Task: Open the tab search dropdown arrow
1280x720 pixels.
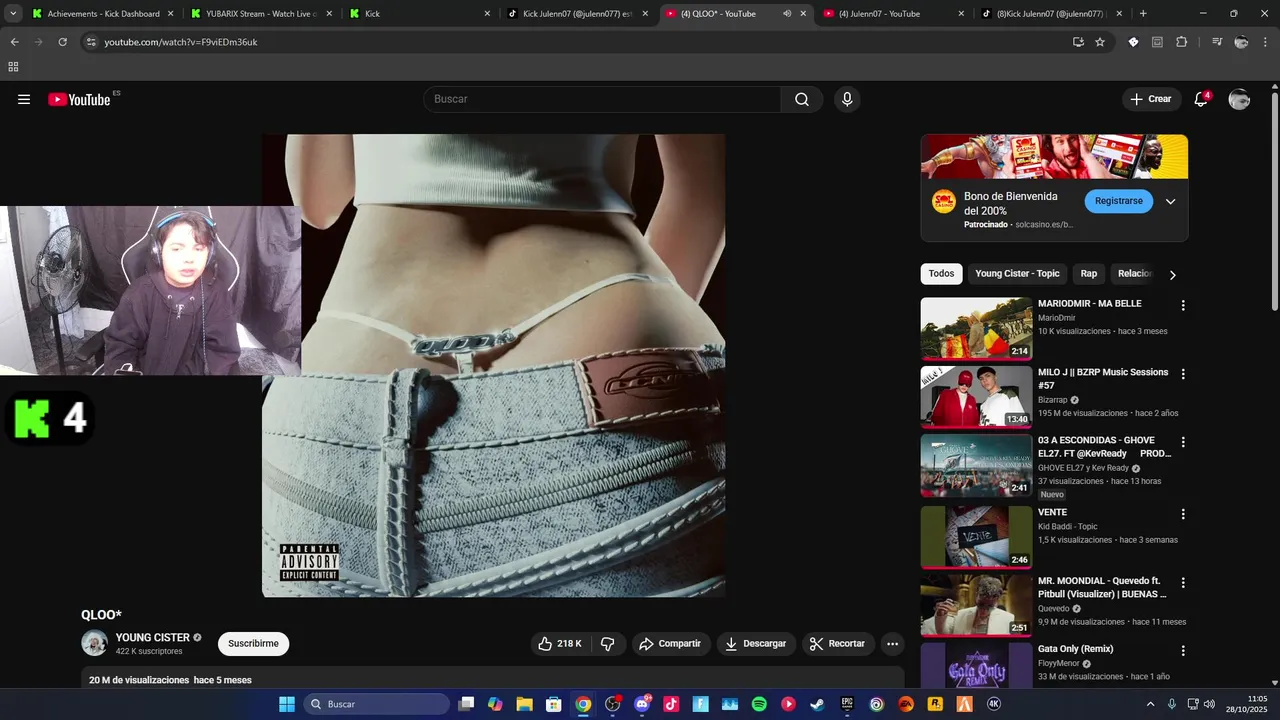Action: coord(13,14)
